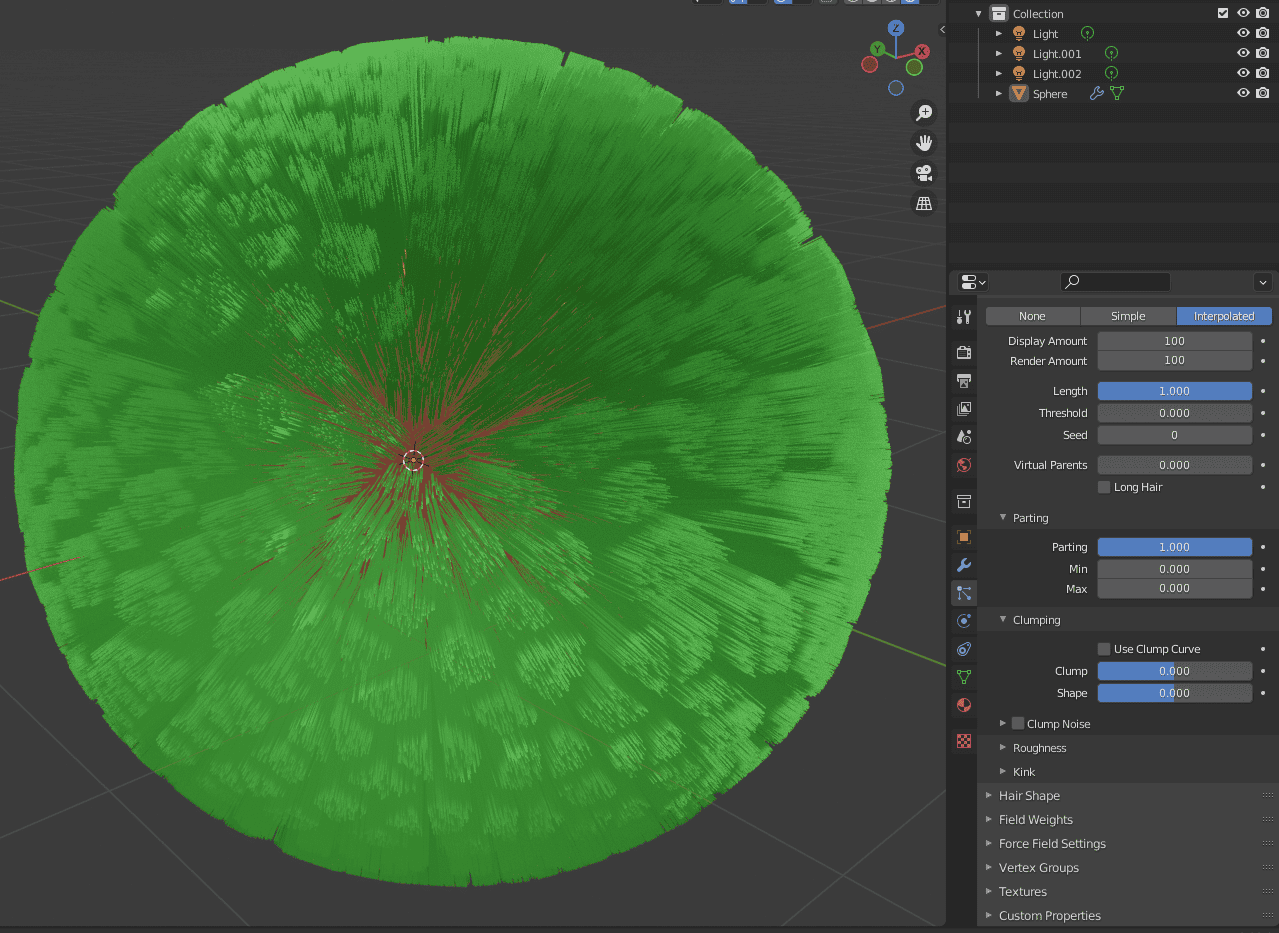Hide the Light.001 object in viewport
This screenshot has height=933, width=1279.
(1241, 53)
